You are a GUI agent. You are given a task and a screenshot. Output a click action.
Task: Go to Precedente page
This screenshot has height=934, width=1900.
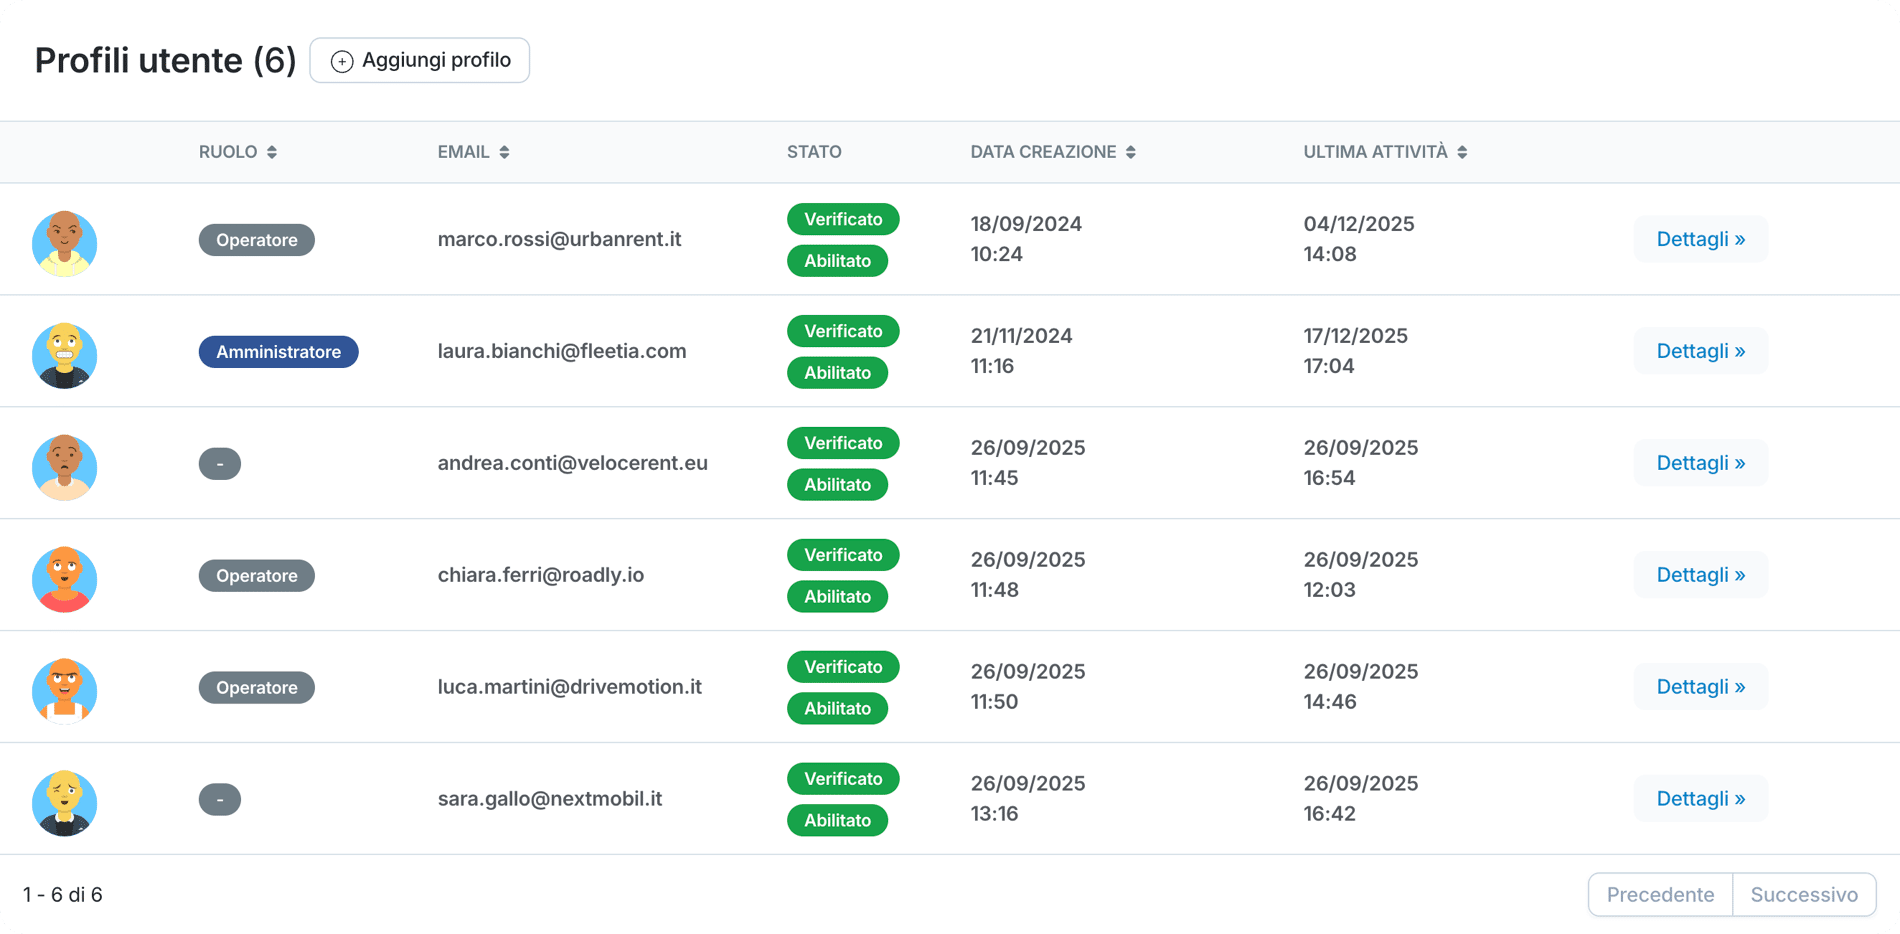coord(1660,894)
